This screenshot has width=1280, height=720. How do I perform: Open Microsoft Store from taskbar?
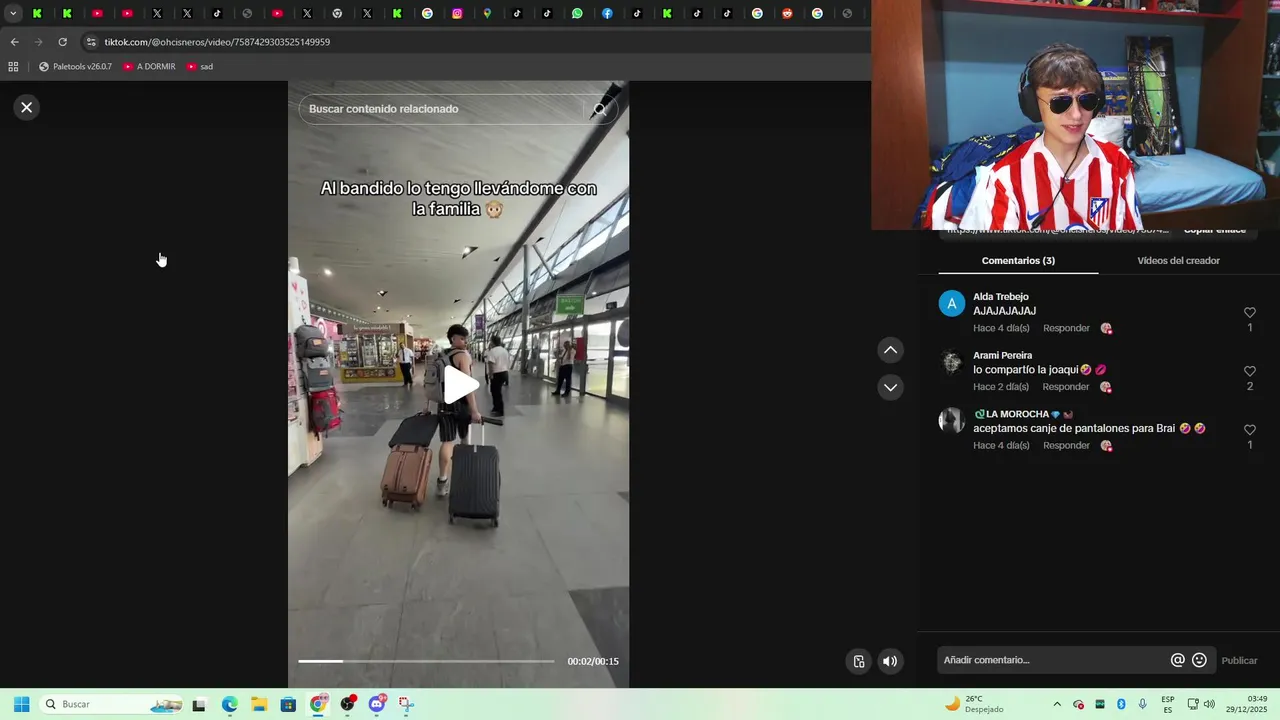[x=288, y=704]
